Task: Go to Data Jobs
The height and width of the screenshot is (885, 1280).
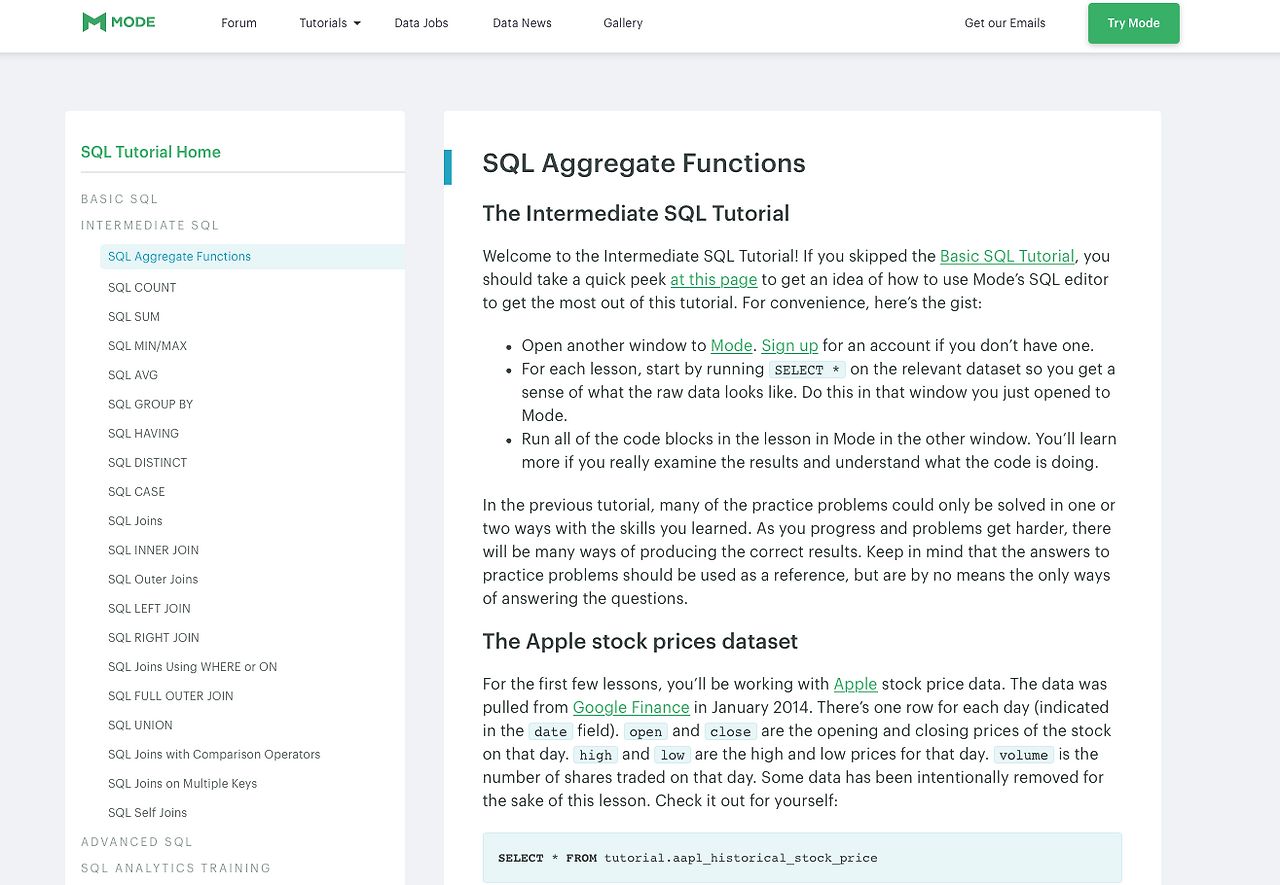Action: (x=421, y=23)
